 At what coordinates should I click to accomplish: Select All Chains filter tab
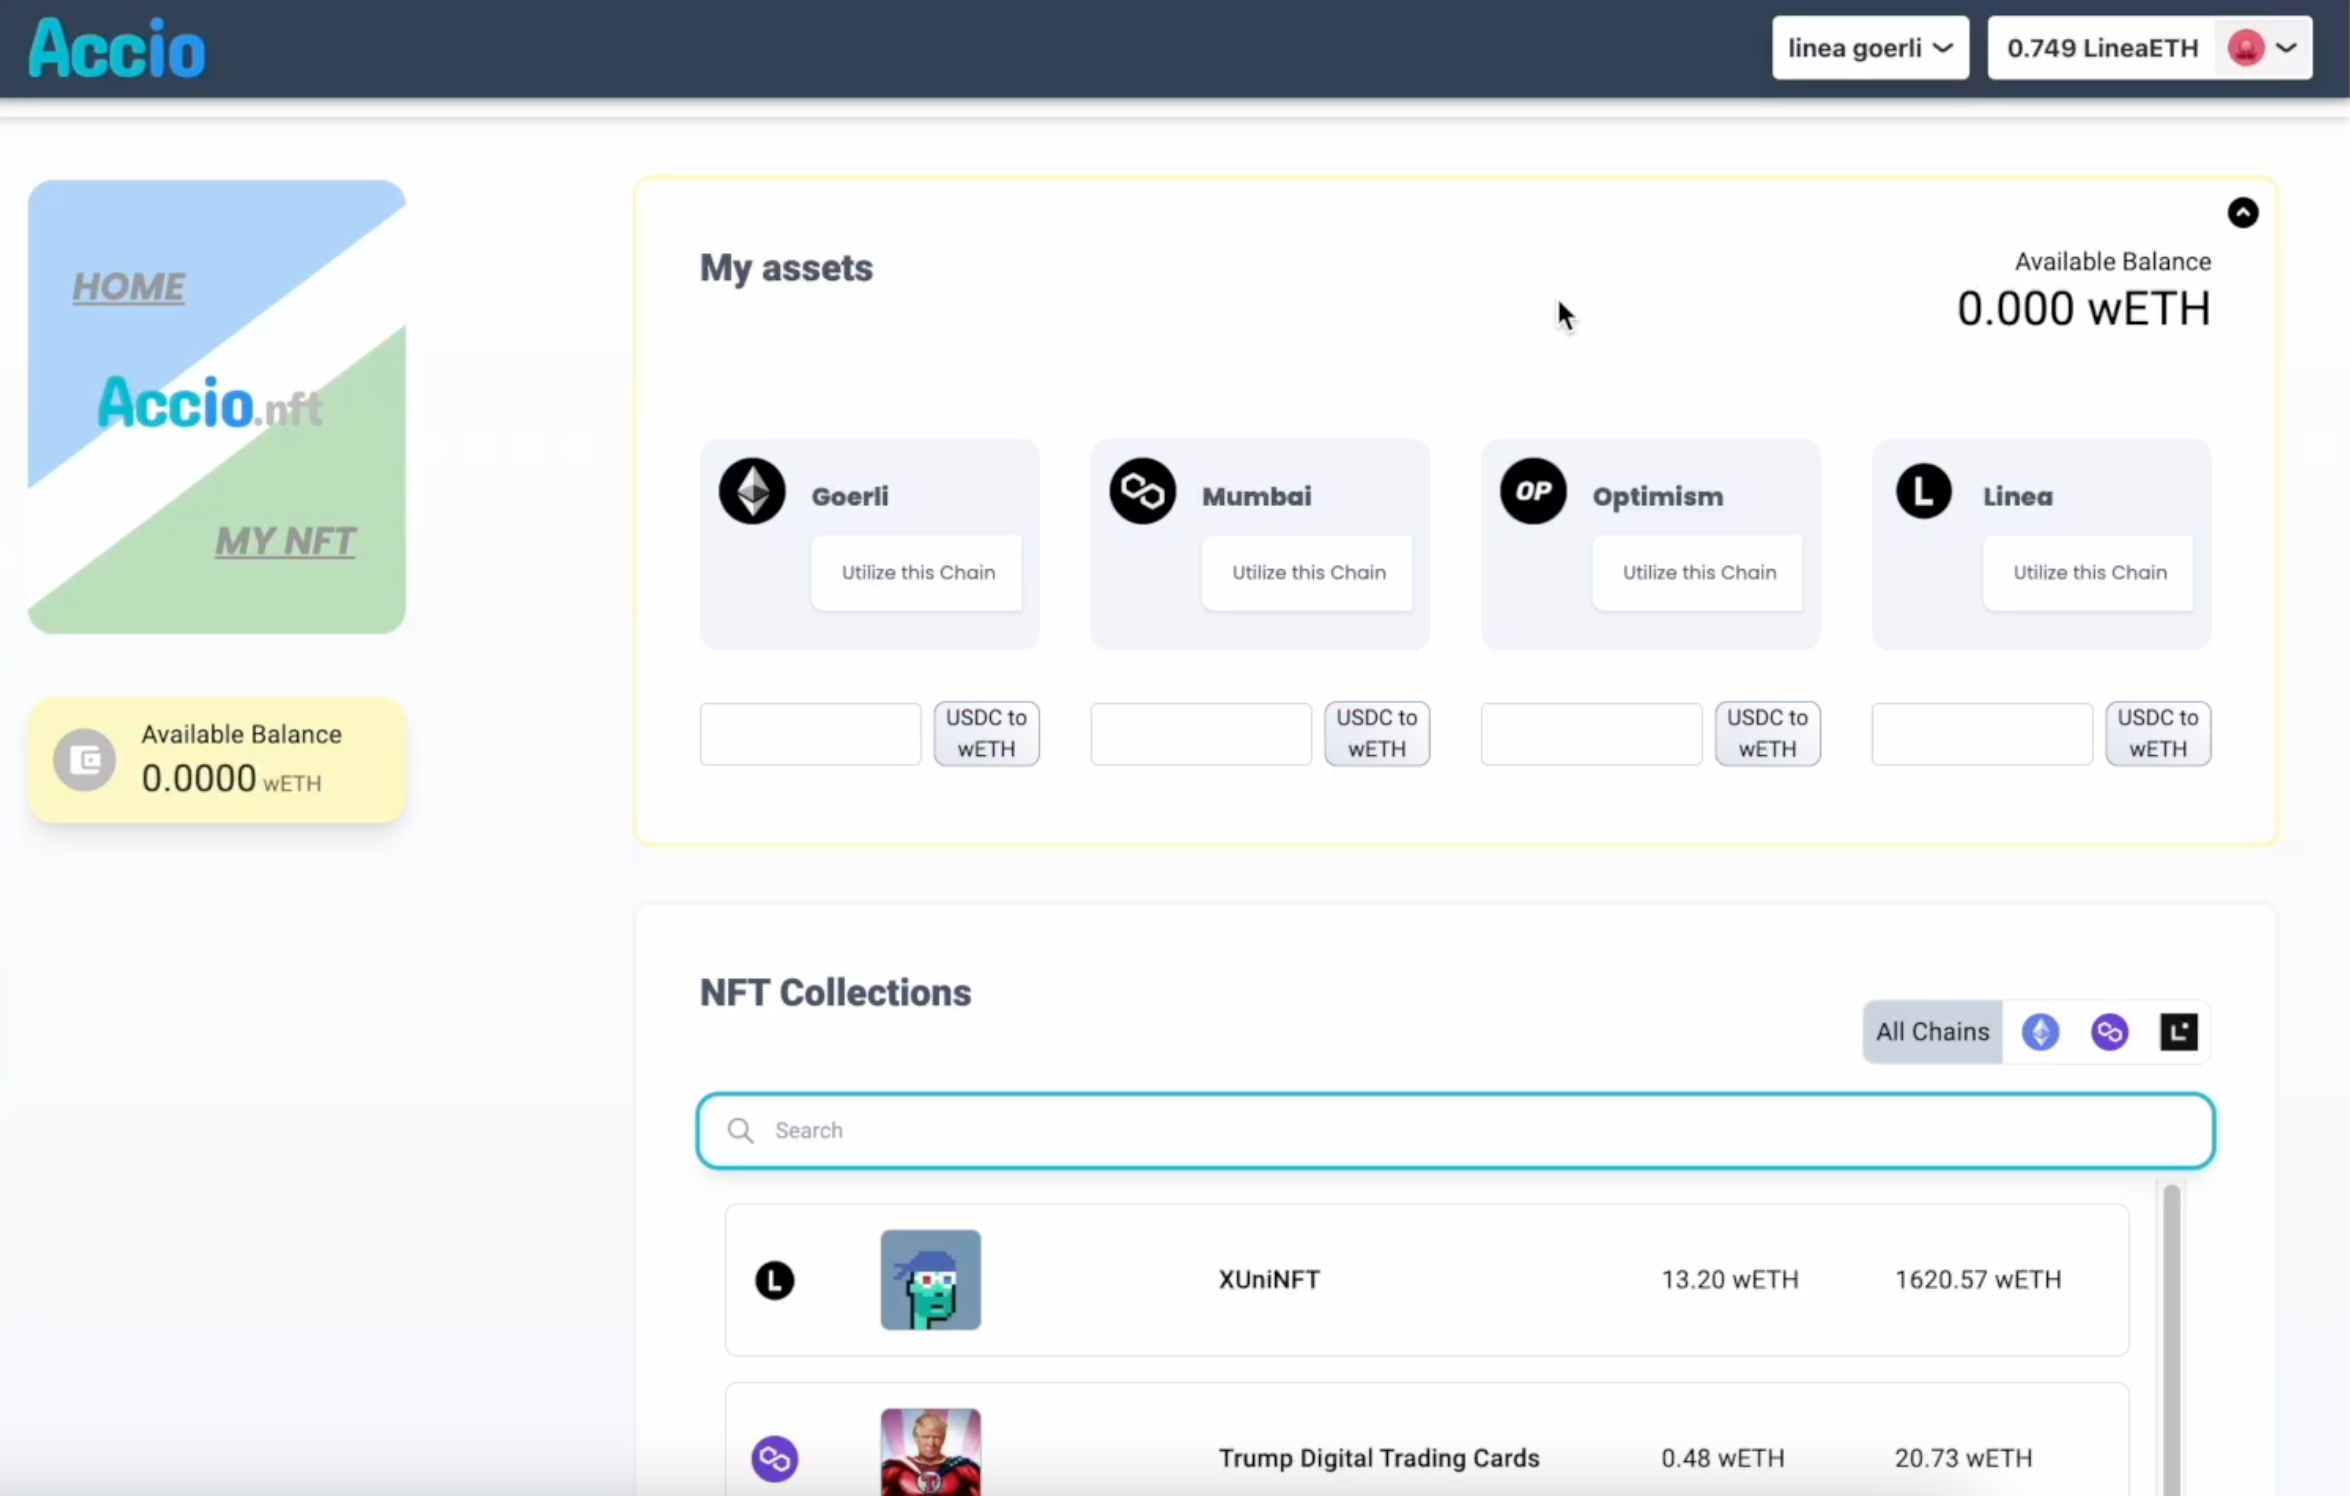point(1932,1031)
